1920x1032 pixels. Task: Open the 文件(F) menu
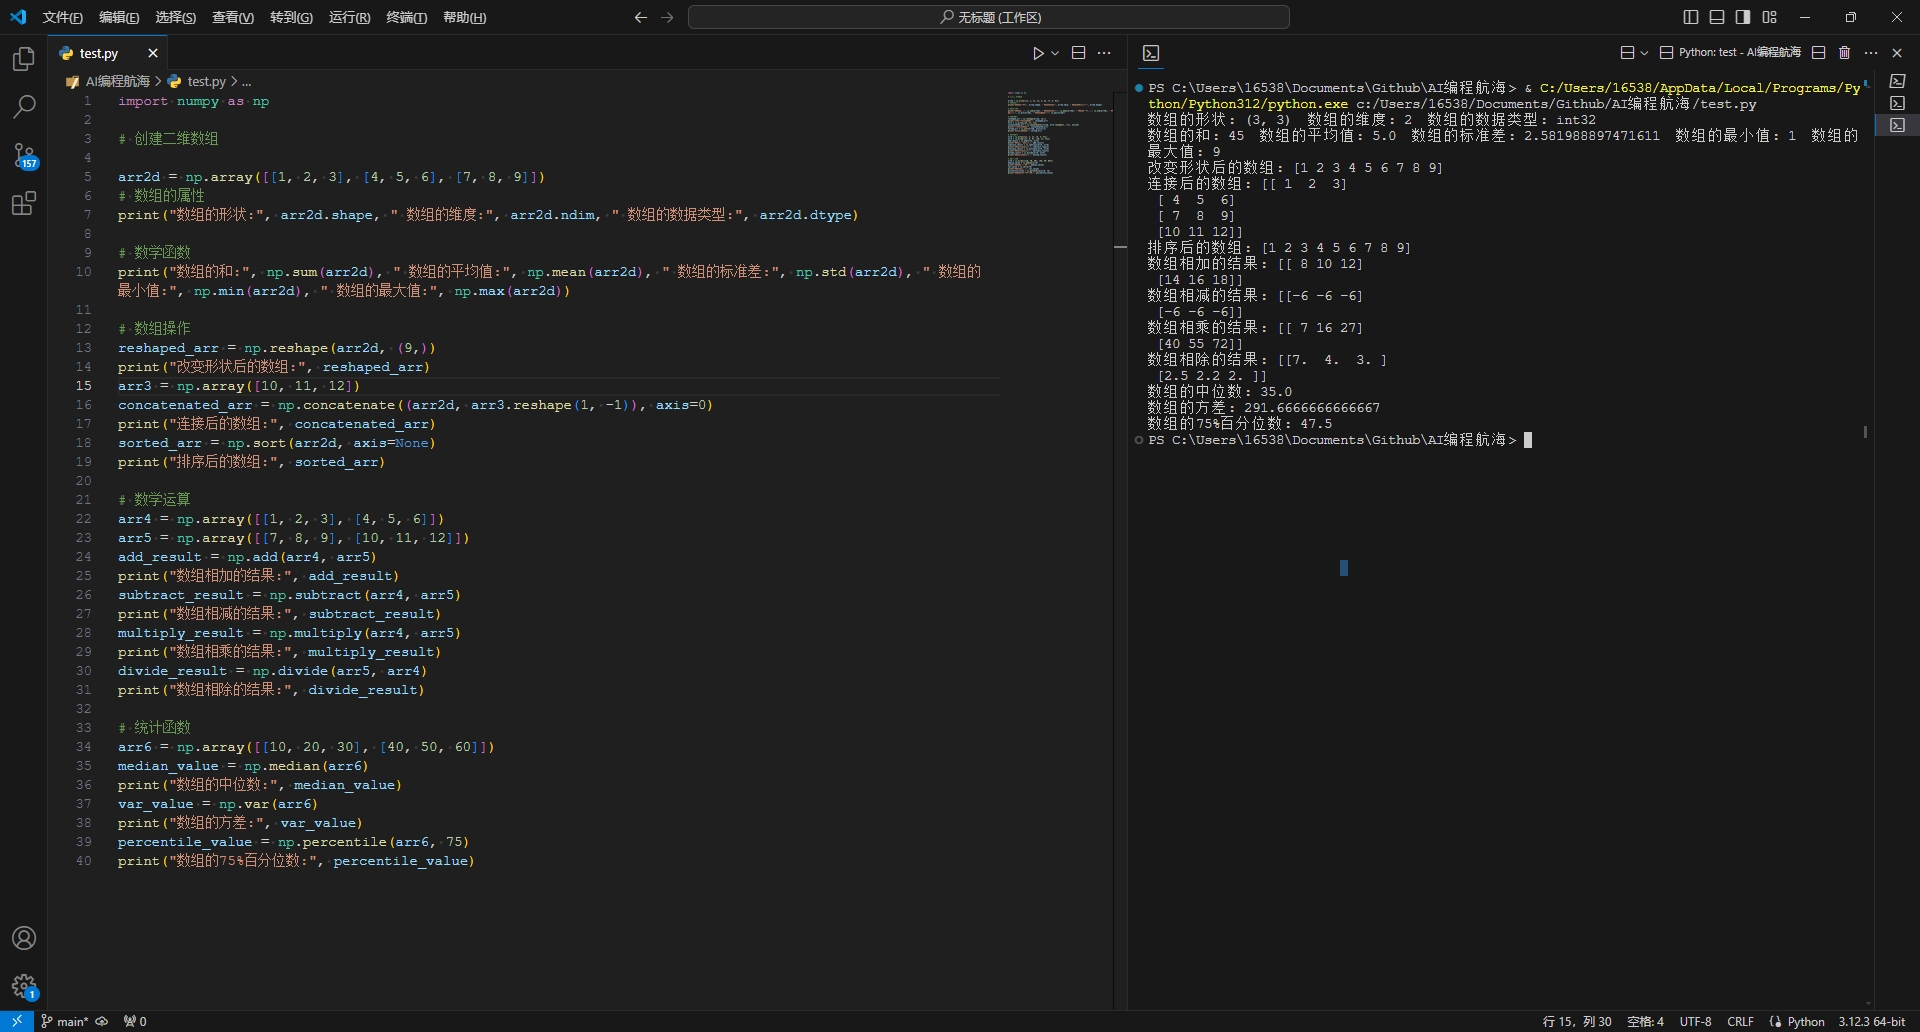point(62,17)
